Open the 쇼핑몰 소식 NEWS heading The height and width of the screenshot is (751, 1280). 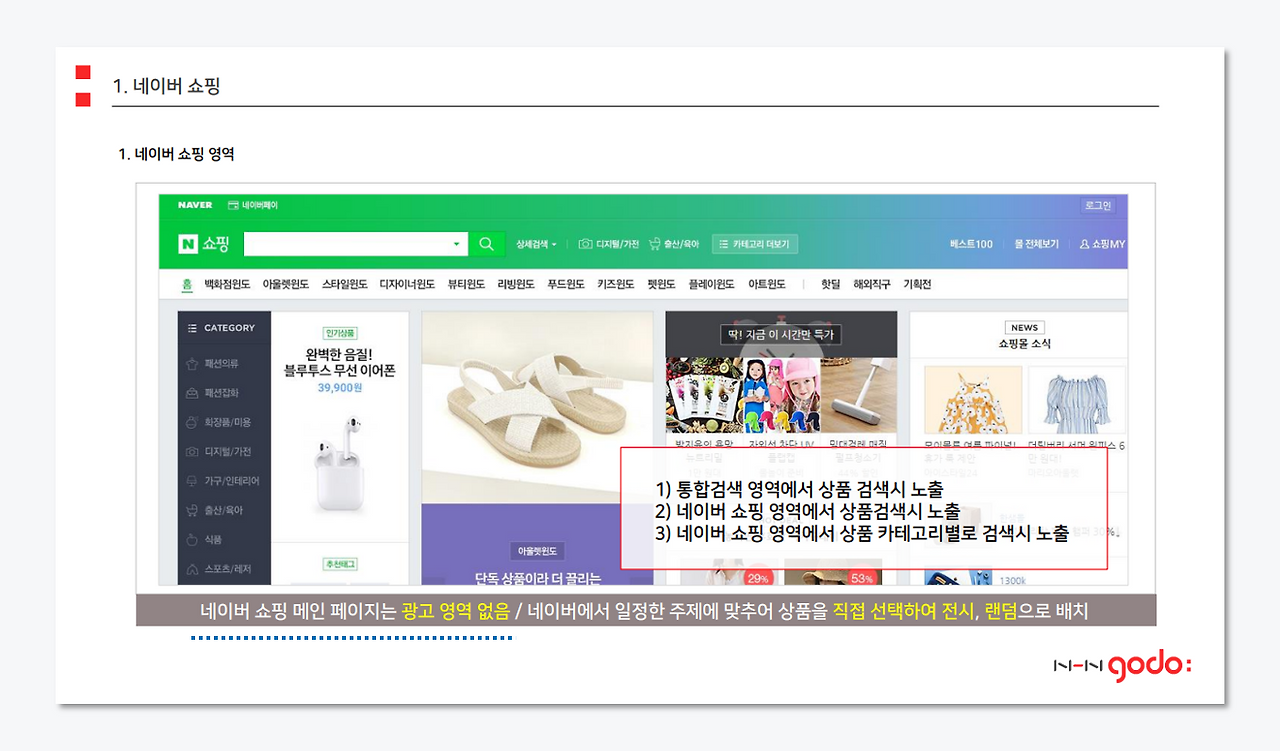pos(1024,336)
